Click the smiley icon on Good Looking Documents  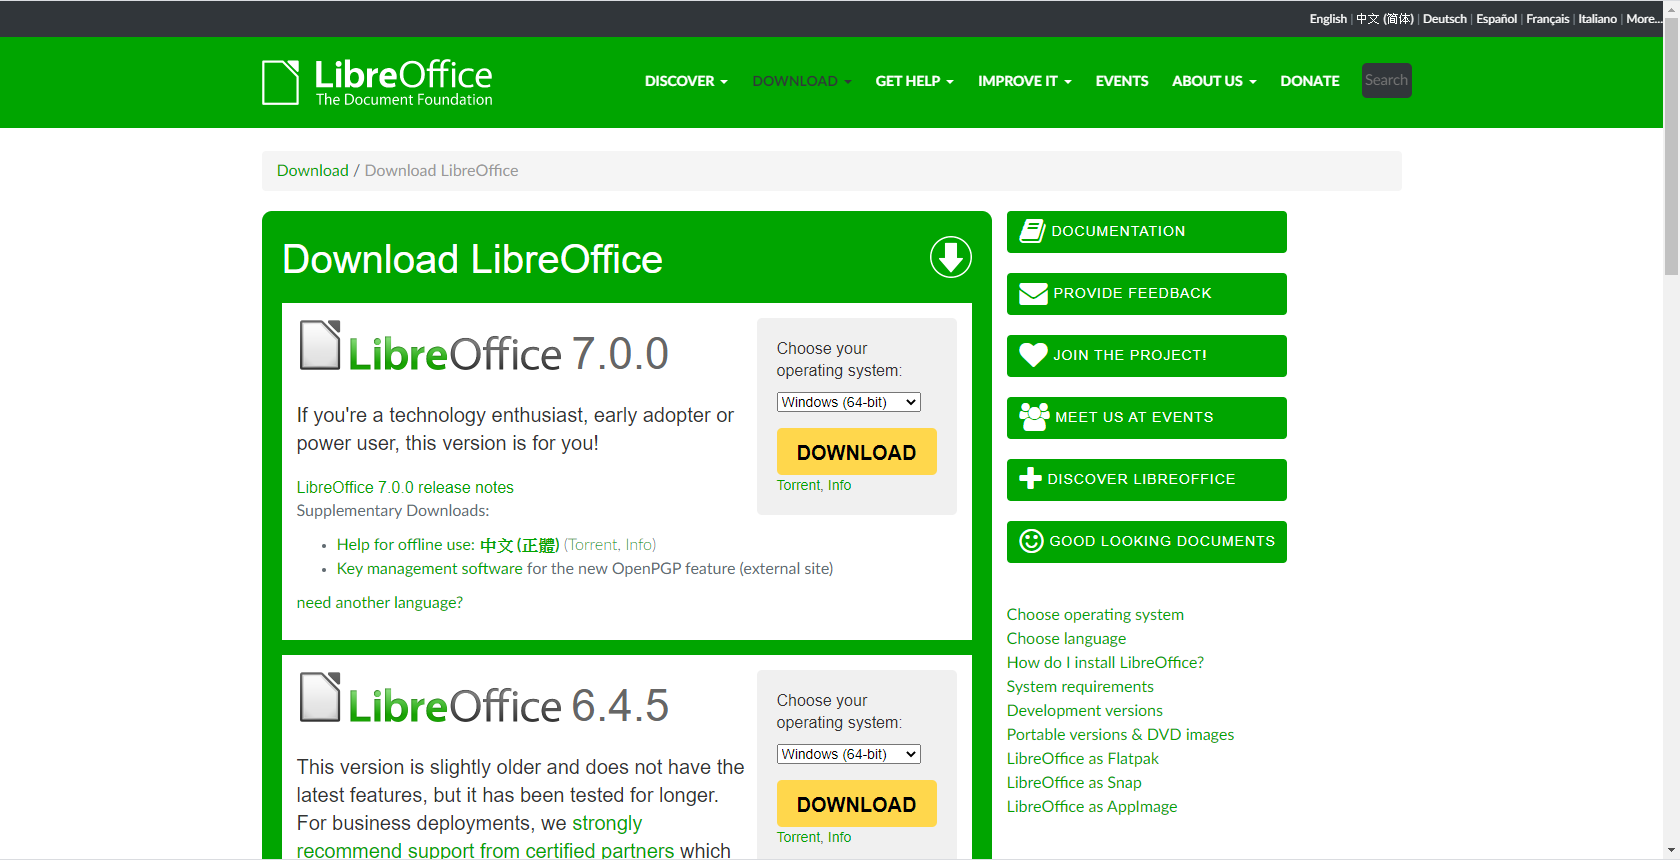pos(1031,541)
